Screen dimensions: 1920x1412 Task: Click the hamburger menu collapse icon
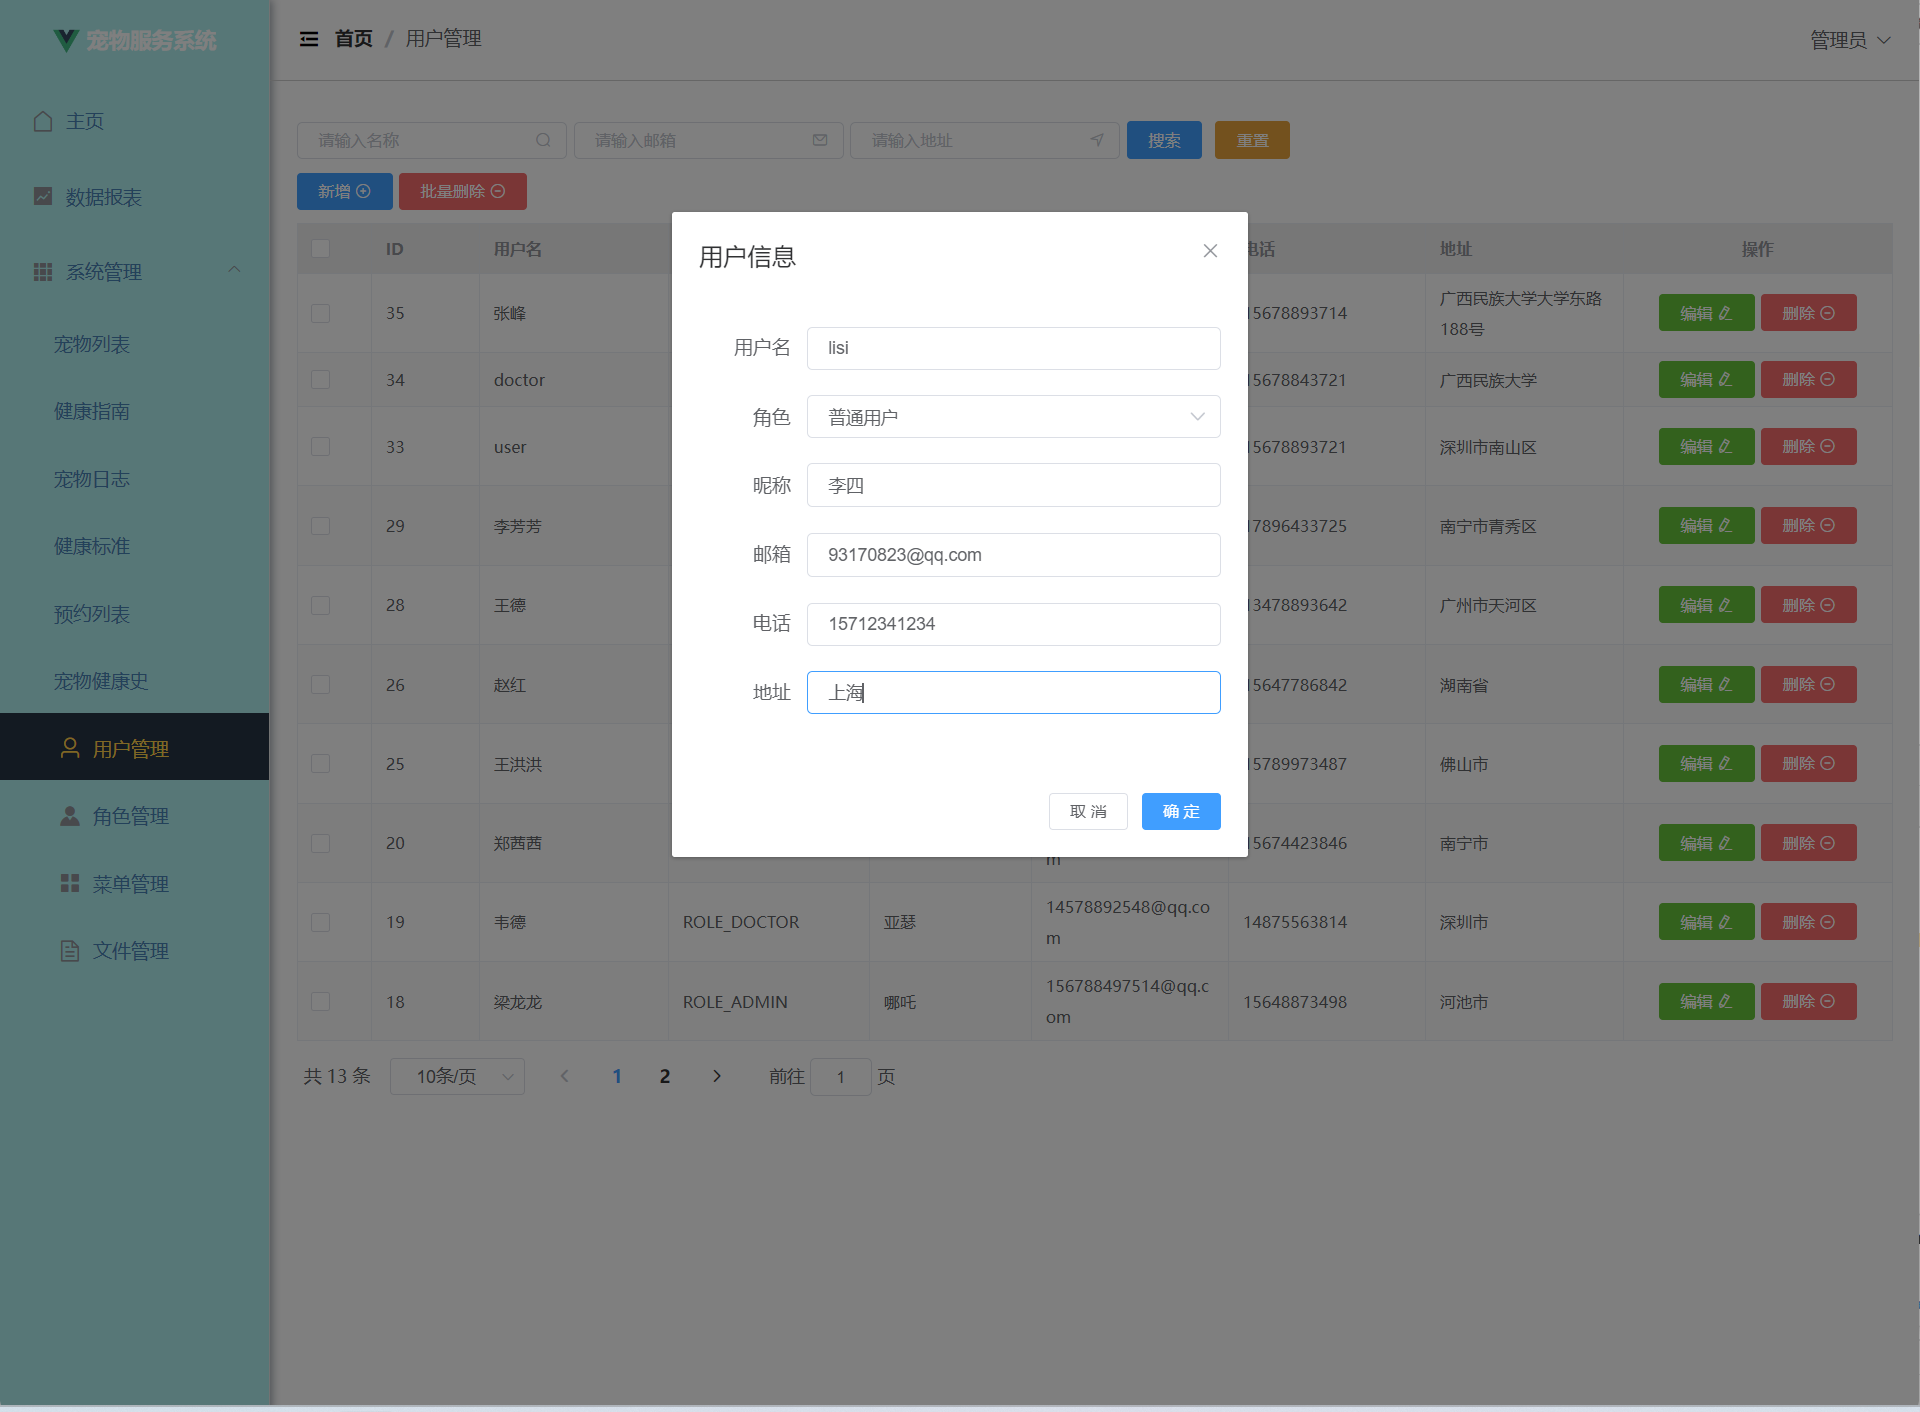pyautogui.click(x=309, y=39)
